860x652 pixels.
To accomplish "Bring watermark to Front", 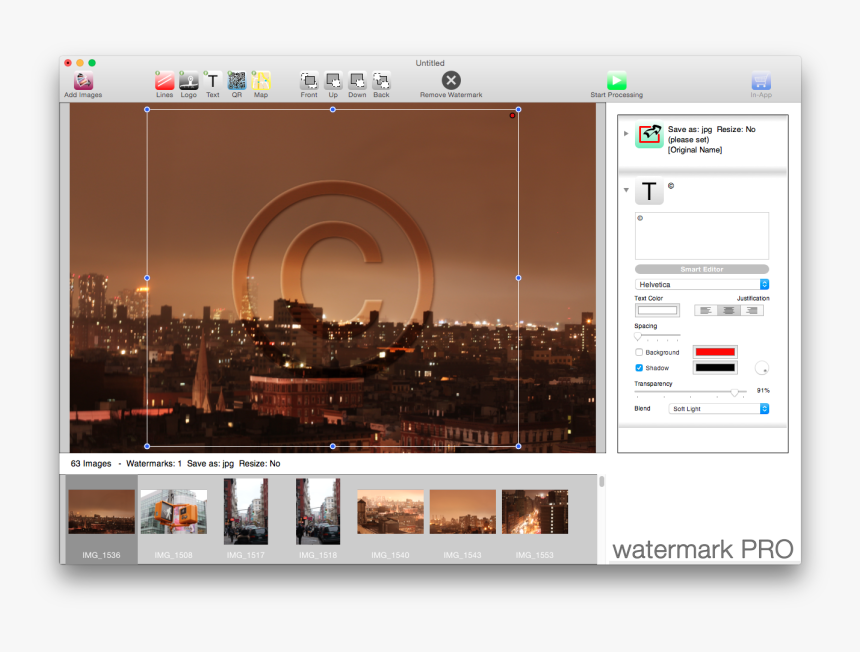I will pyautogui.click(x=309, y=81).
